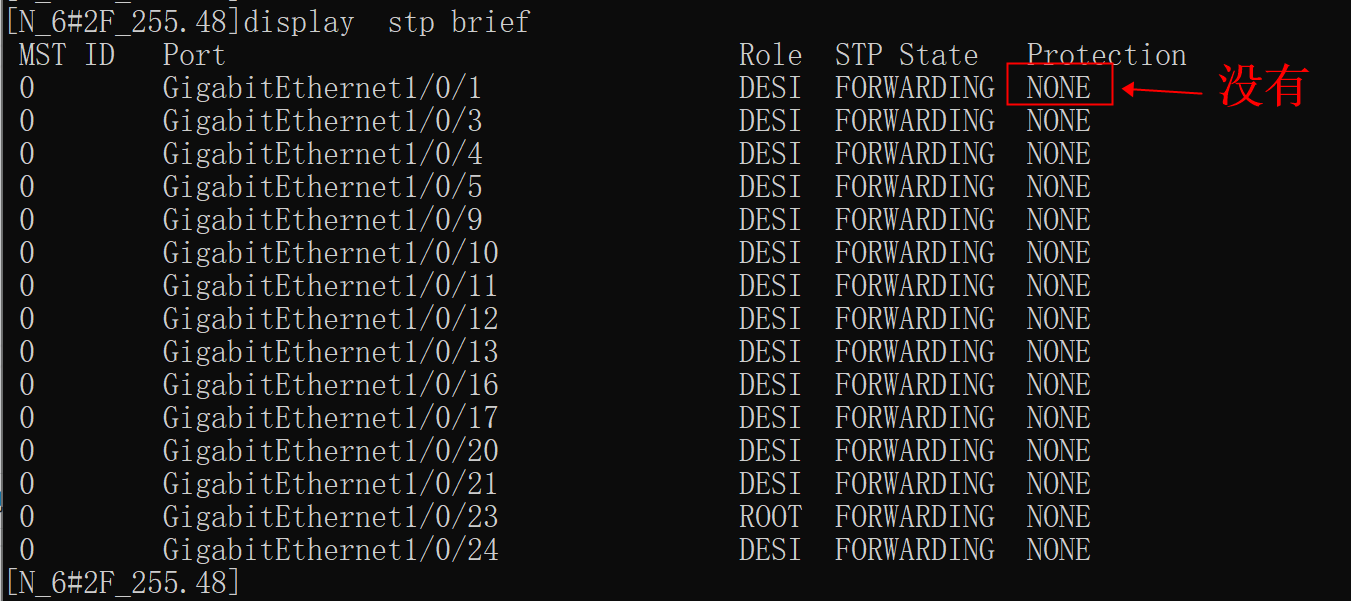Click the red Chinese annotation 没有
Image resolution: width=1351 pixels, height=601 pixels.
[x=1264, y=87]
